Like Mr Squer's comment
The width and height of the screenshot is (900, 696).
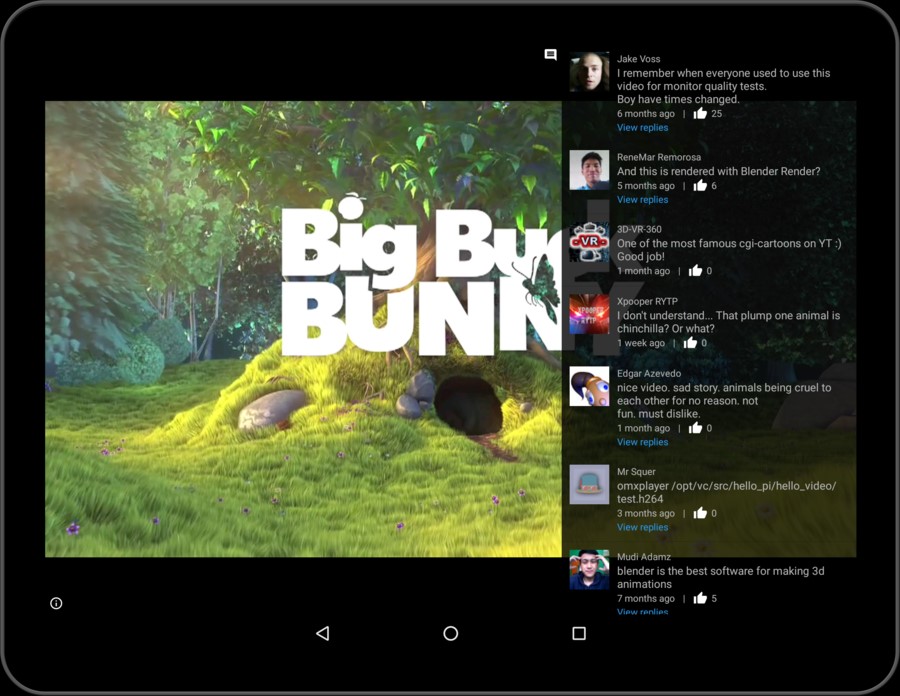point(700,513)
